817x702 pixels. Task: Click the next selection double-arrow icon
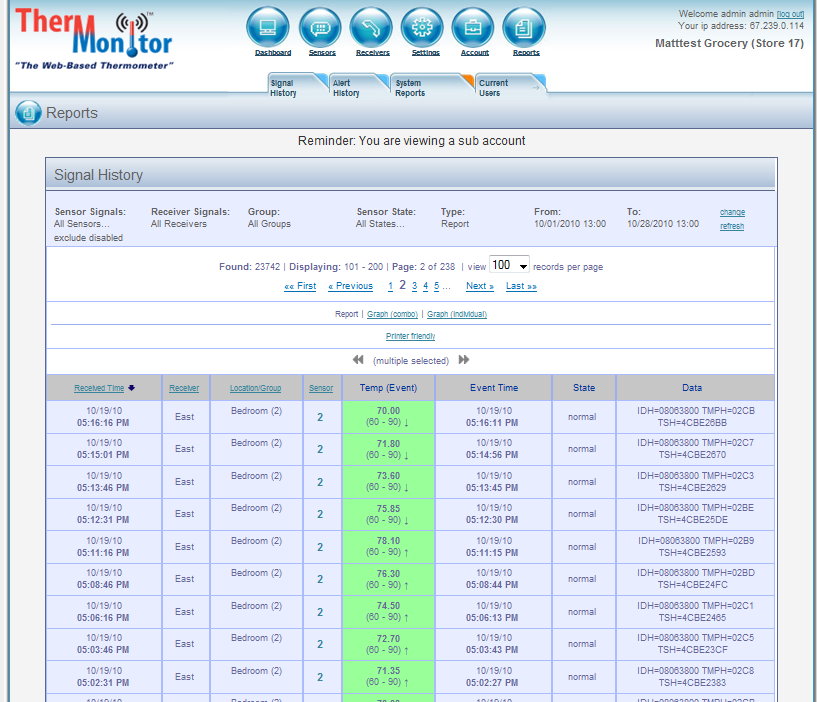coord(464,360)
